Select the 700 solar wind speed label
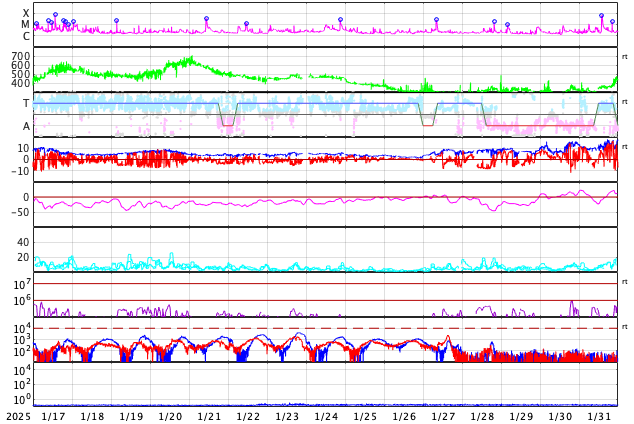Viewport: 634px width, 424px height. [x=20, y=57]
